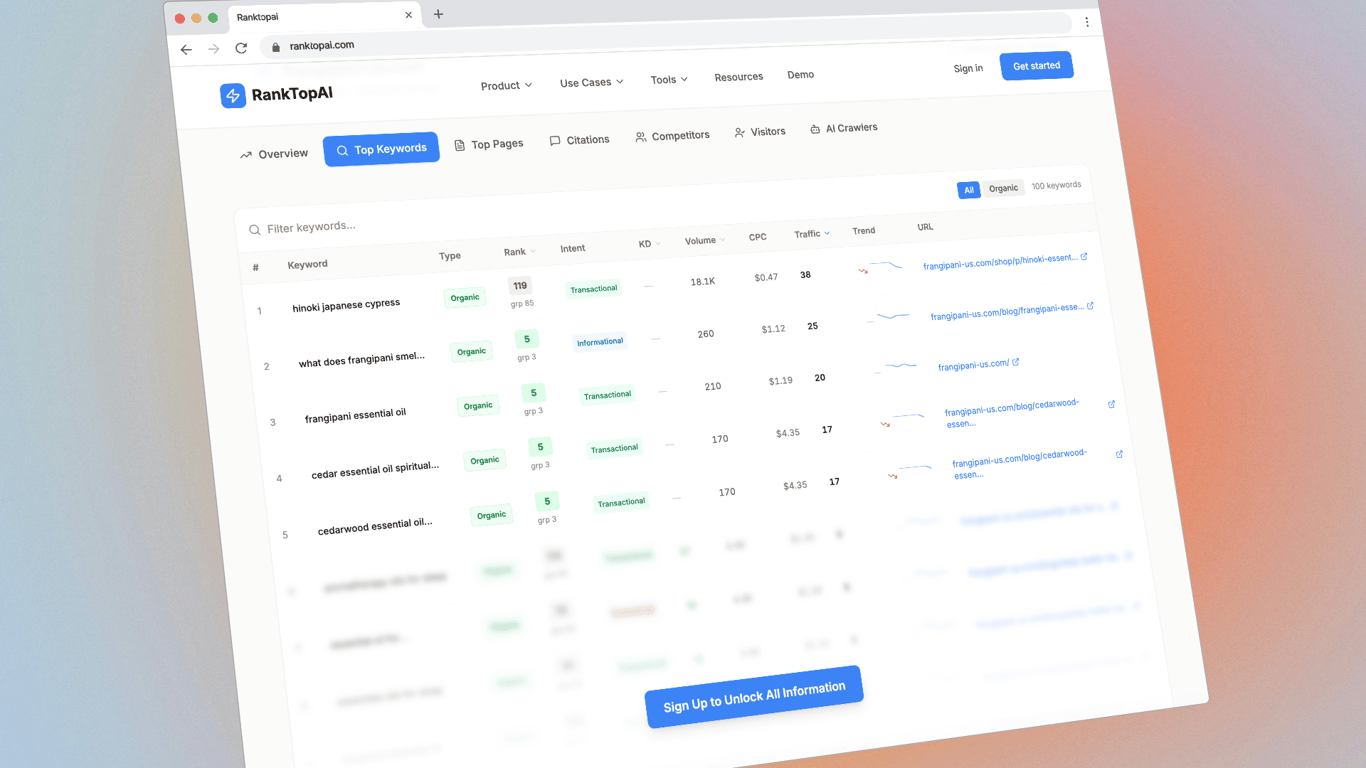Click external-link icon beside frangipani-us.com/
Viewport: 1366px width, 768px height.
pos(1016,362)
